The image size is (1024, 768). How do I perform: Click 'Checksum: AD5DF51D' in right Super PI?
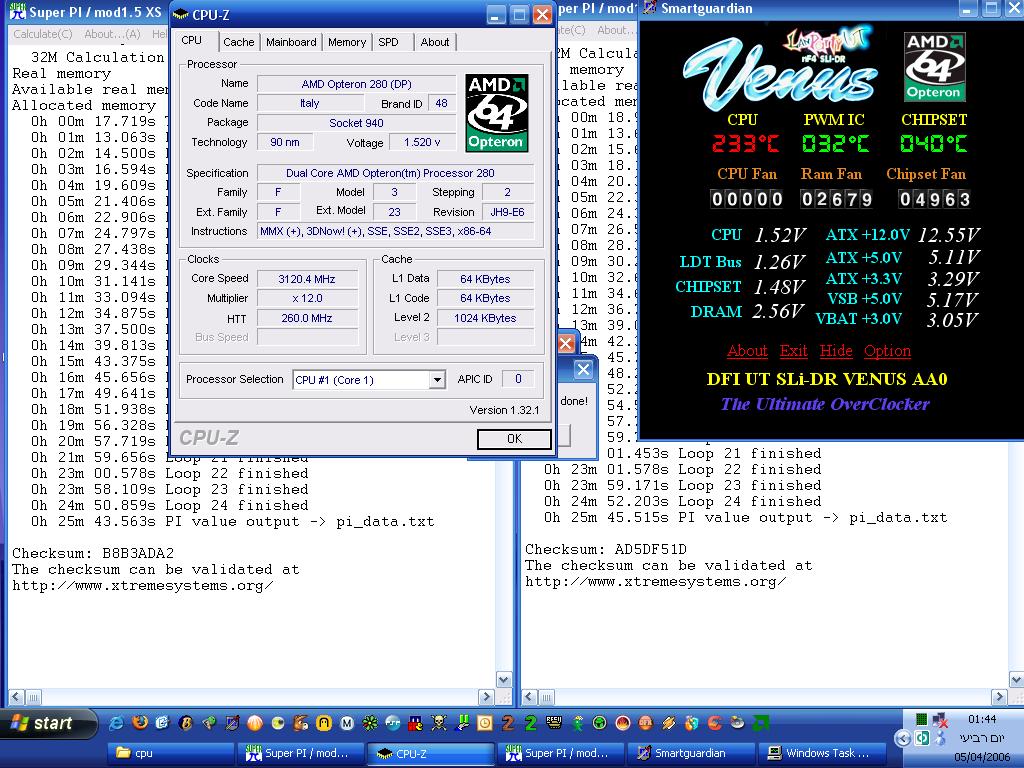point(605,549)
